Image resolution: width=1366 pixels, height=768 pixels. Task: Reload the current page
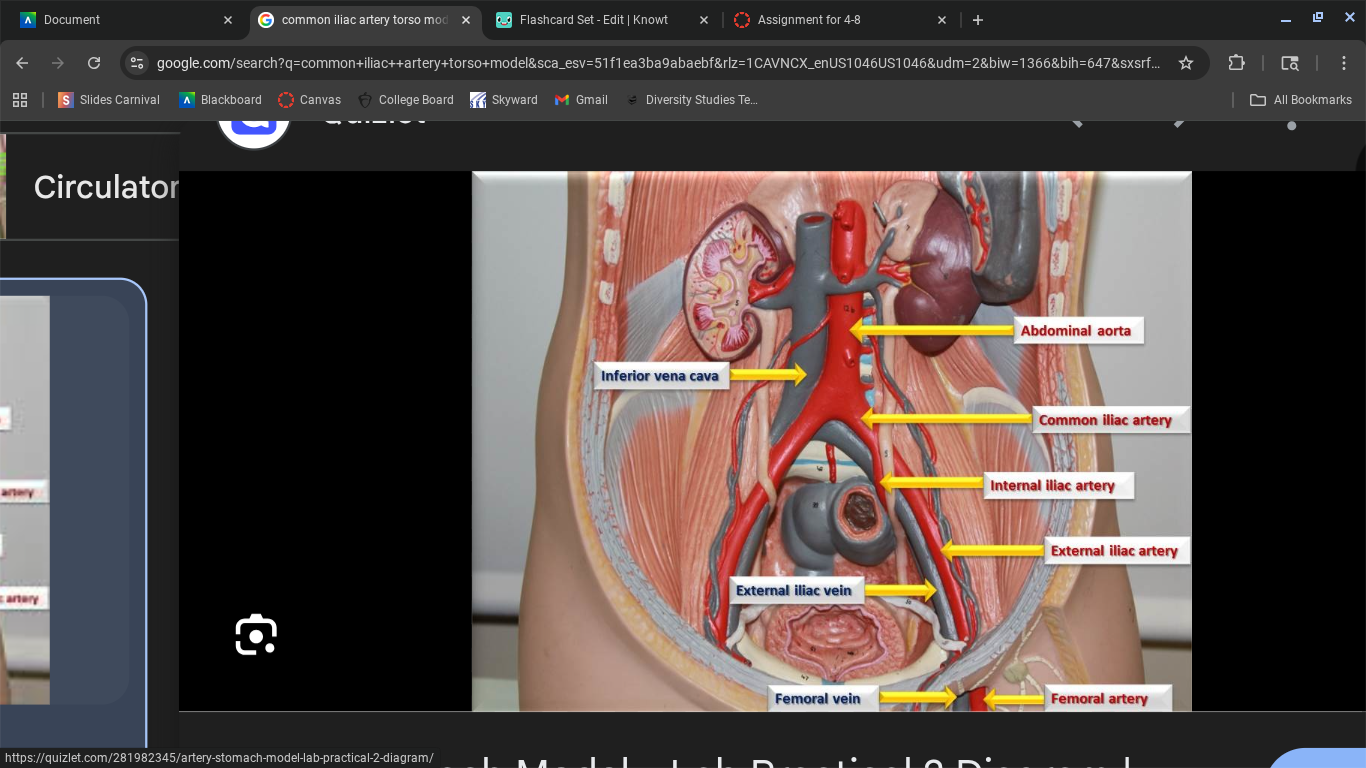(x=94, y=63)
